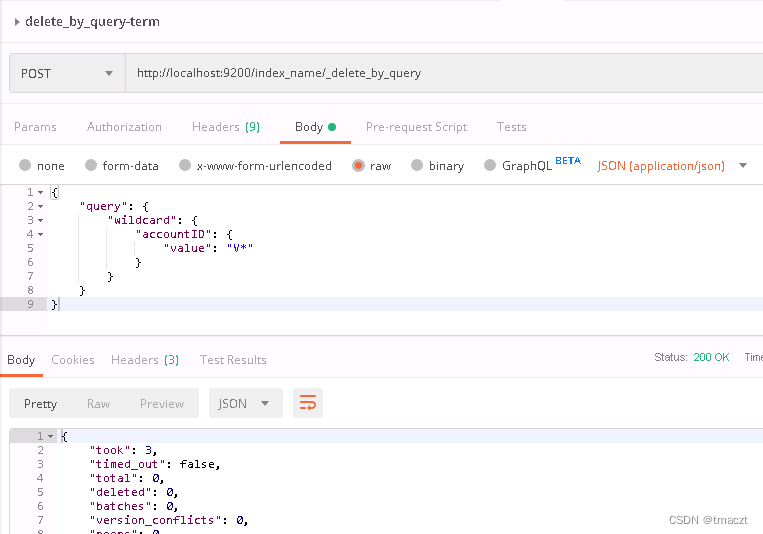Viewport: 763px width, 534px height.
Task: Click the "V*" value in request body
Action: coord(240,248)
